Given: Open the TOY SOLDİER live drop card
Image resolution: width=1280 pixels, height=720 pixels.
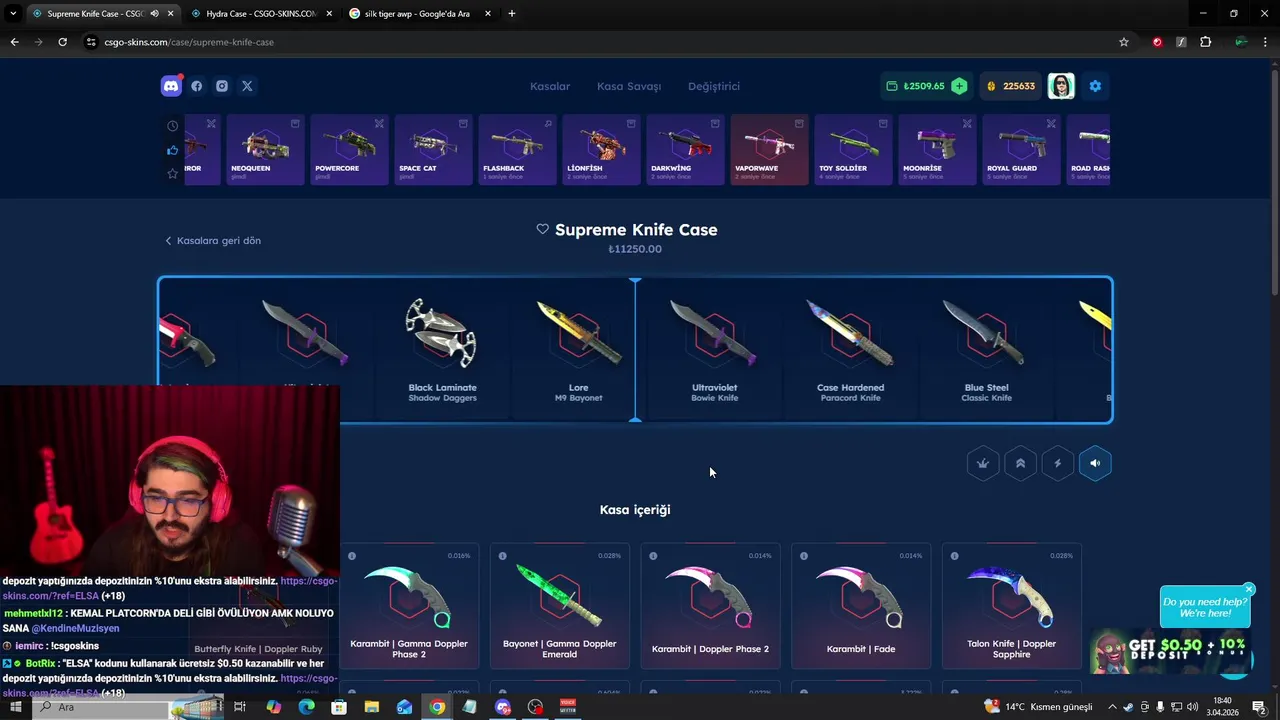Looking at the screenshot, I should (853, 149).
